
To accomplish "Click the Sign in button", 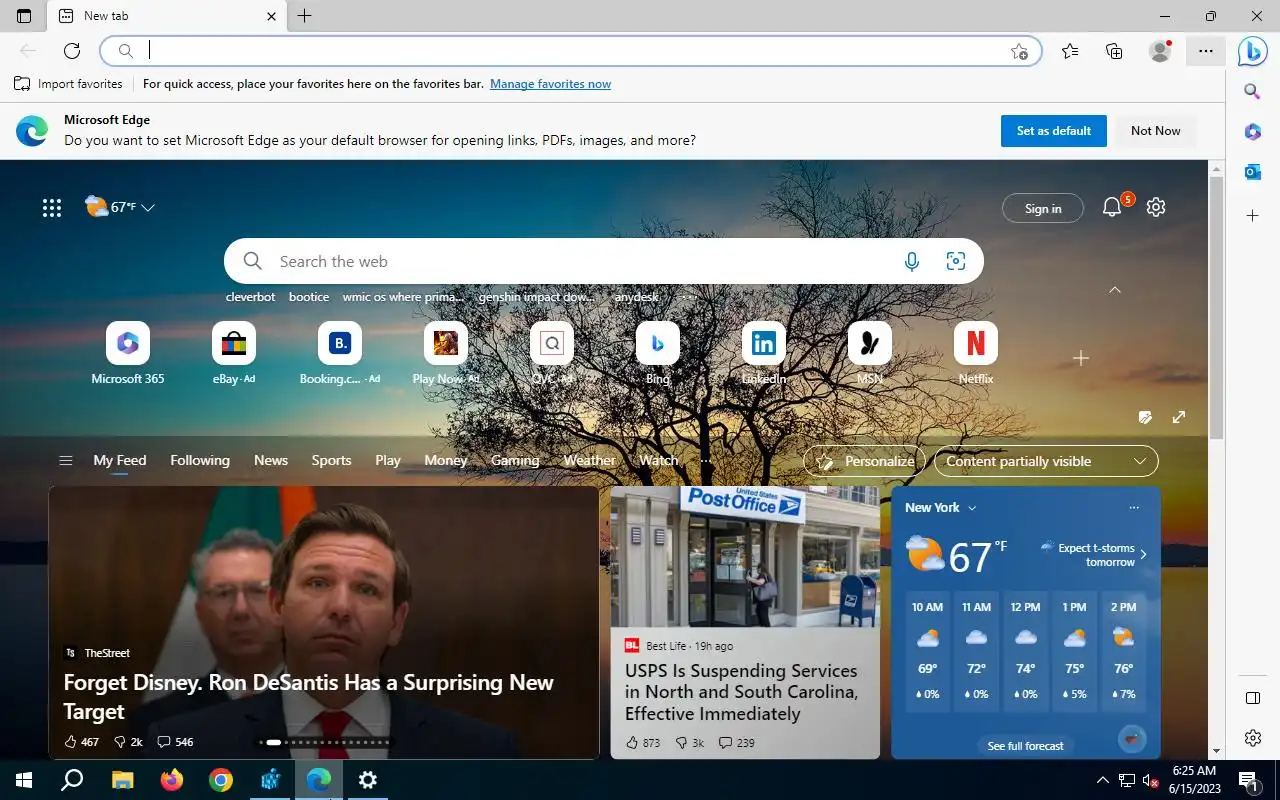I will tap(1043, 208).
